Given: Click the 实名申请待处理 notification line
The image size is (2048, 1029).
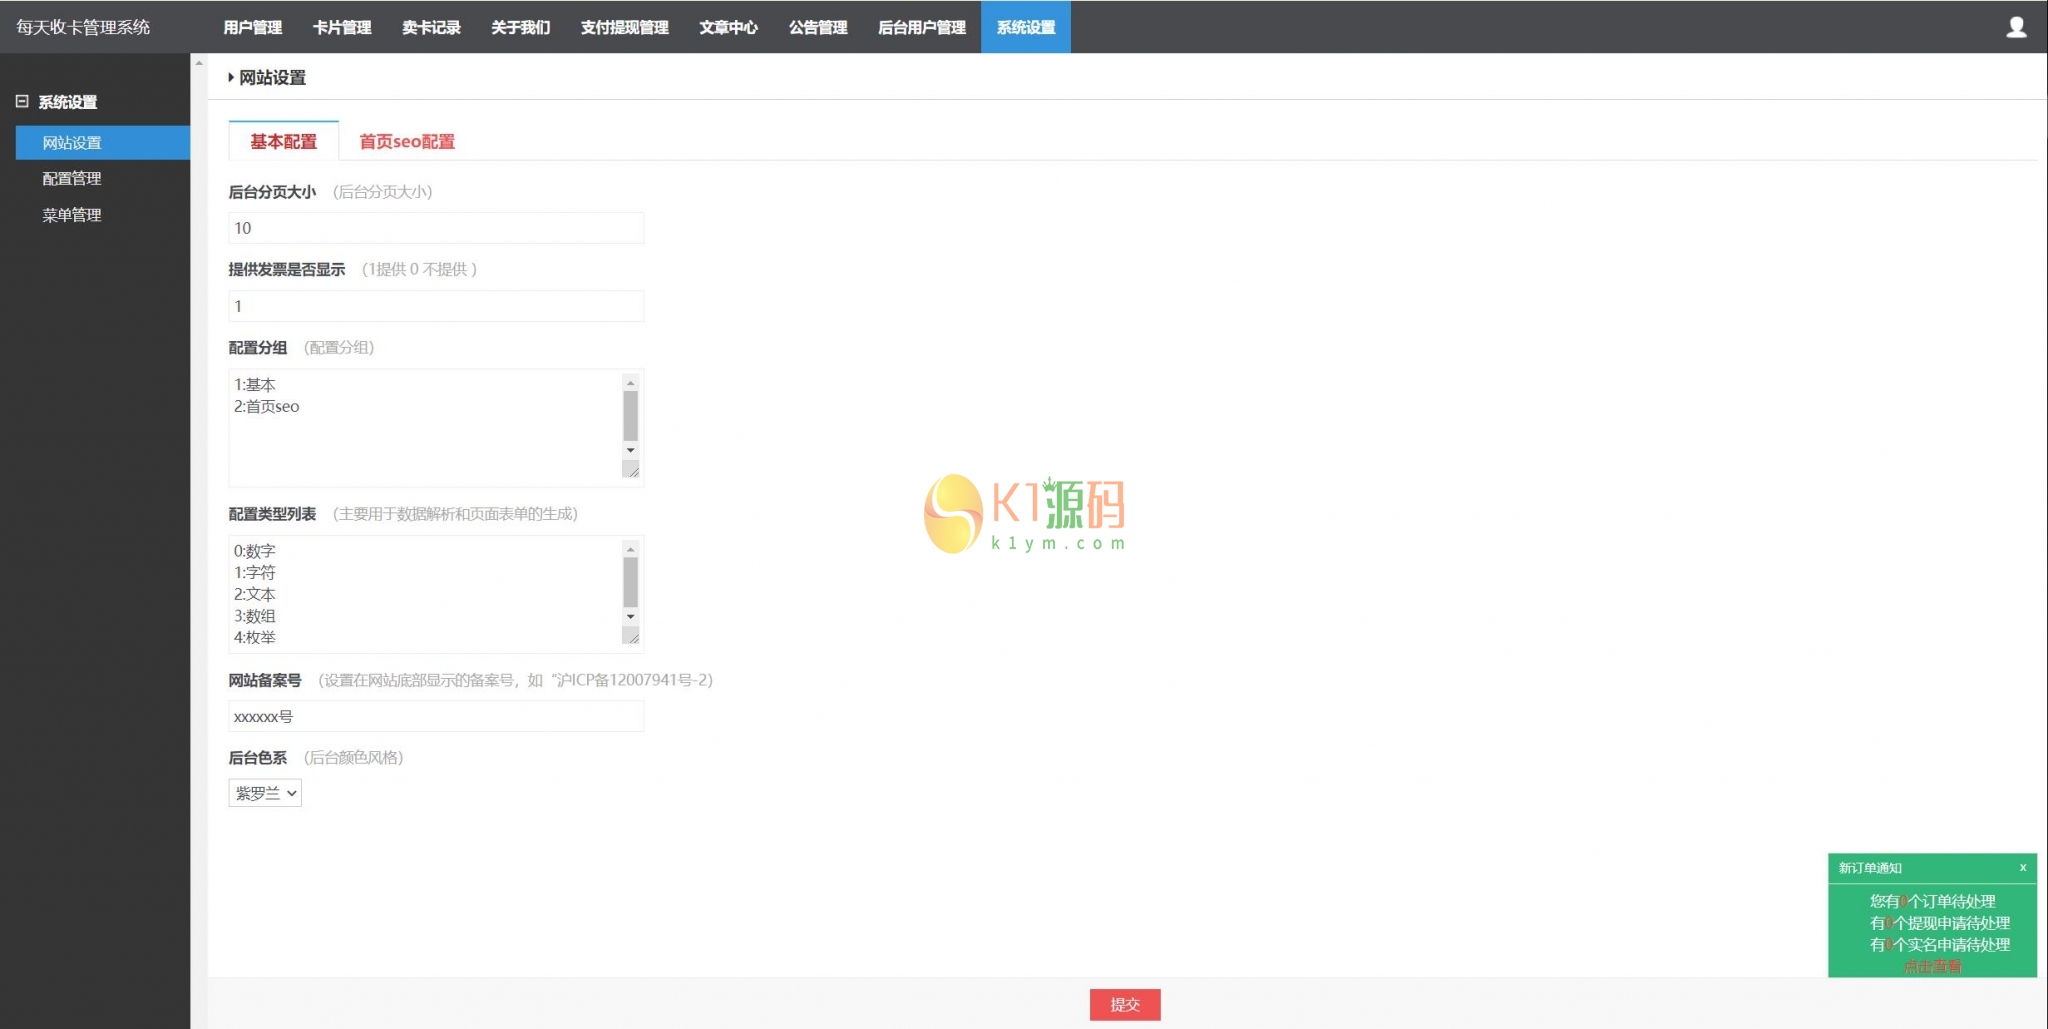Looking at the screenshot, I should point(1939,944).
